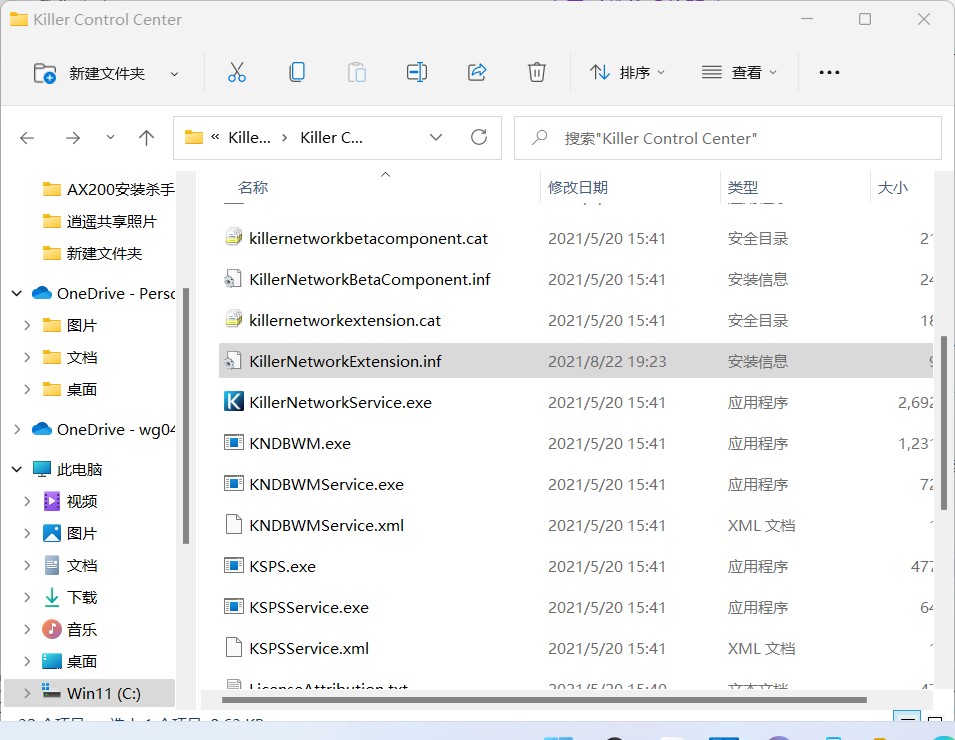Click the 文档 documents icon under 此电脑
The width and height of the screenshot is (955, 740).
tap(52, 565)
